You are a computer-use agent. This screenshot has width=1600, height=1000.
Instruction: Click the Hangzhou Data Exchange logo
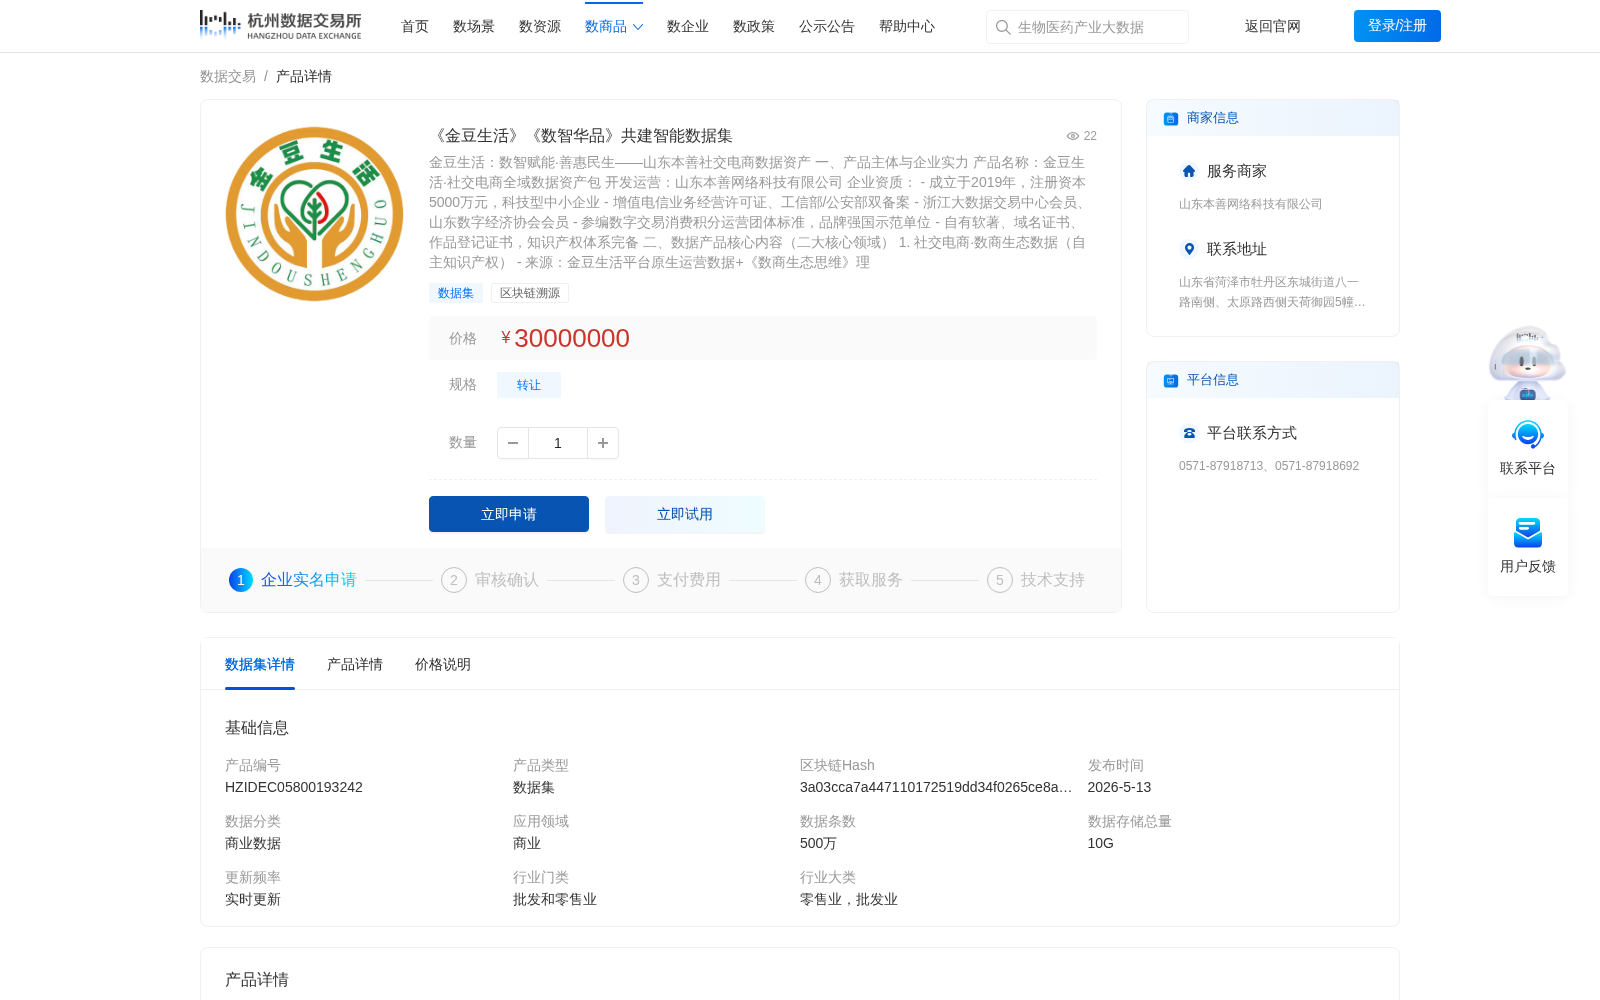click(280, 25)
